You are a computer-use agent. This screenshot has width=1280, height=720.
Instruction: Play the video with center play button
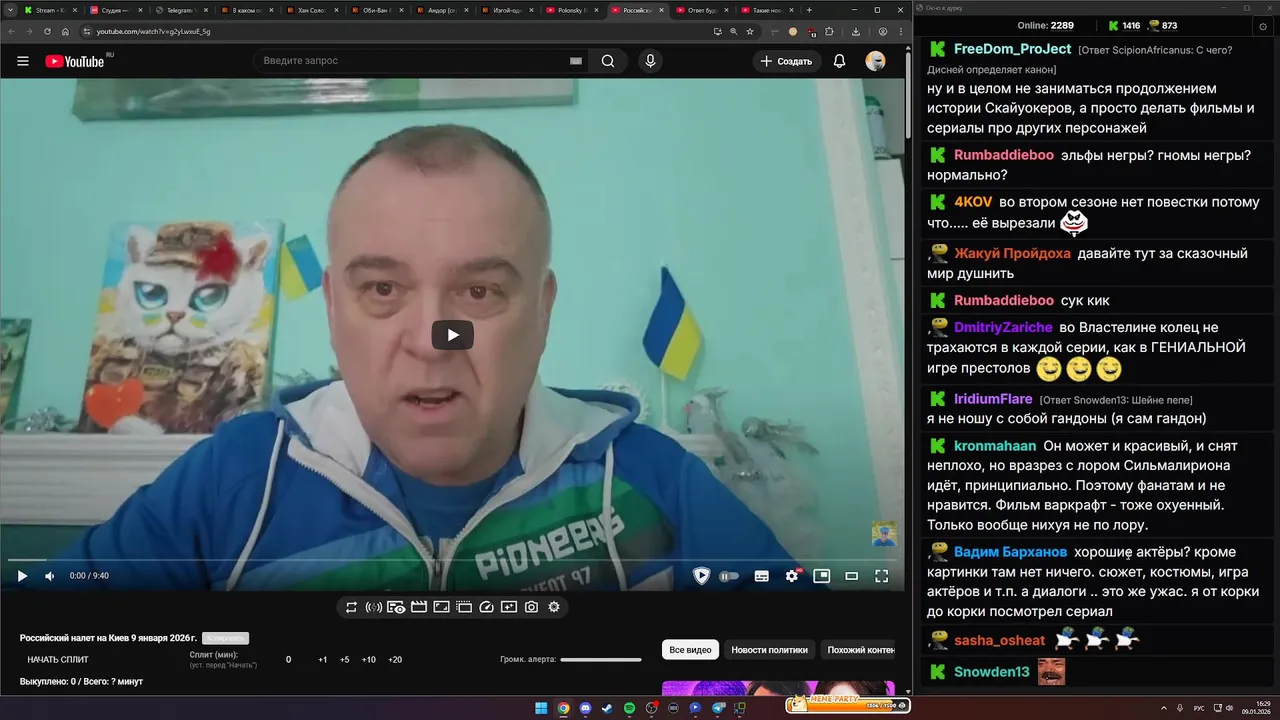click(452, 335)
